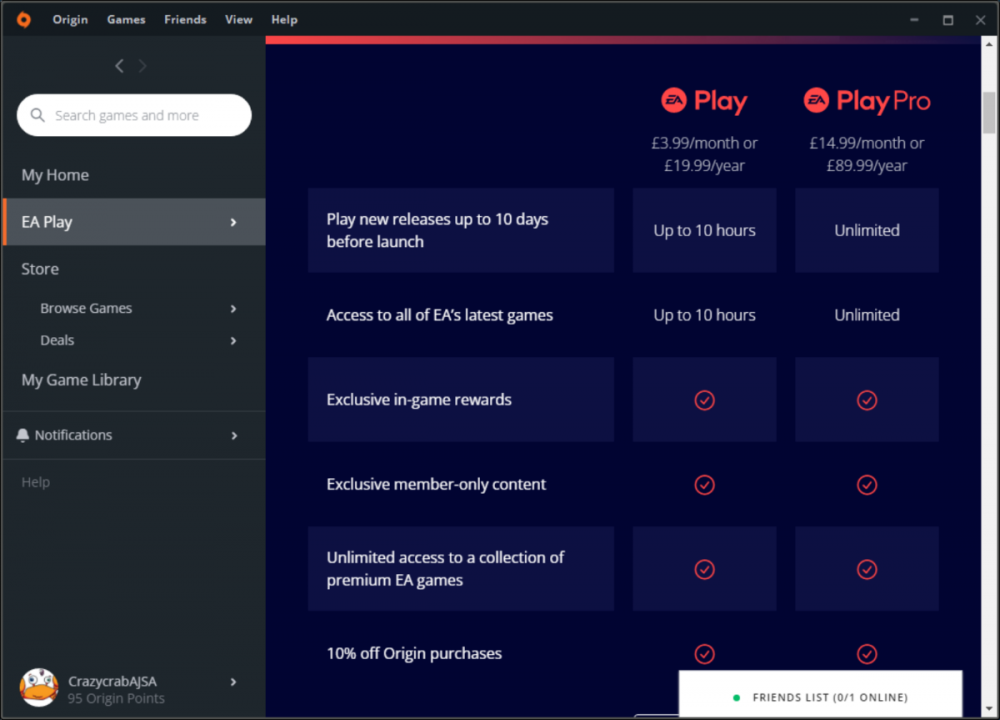The width and height of the screenshot is (1000, 720).
Task: Open Browse Games
Action: click(x=86, y=309)
